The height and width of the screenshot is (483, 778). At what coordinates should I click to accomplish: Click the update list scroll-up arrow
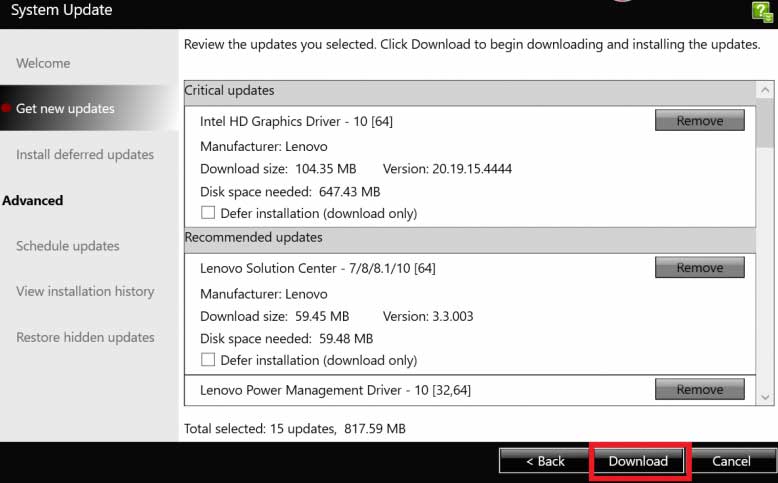point(765,90)
